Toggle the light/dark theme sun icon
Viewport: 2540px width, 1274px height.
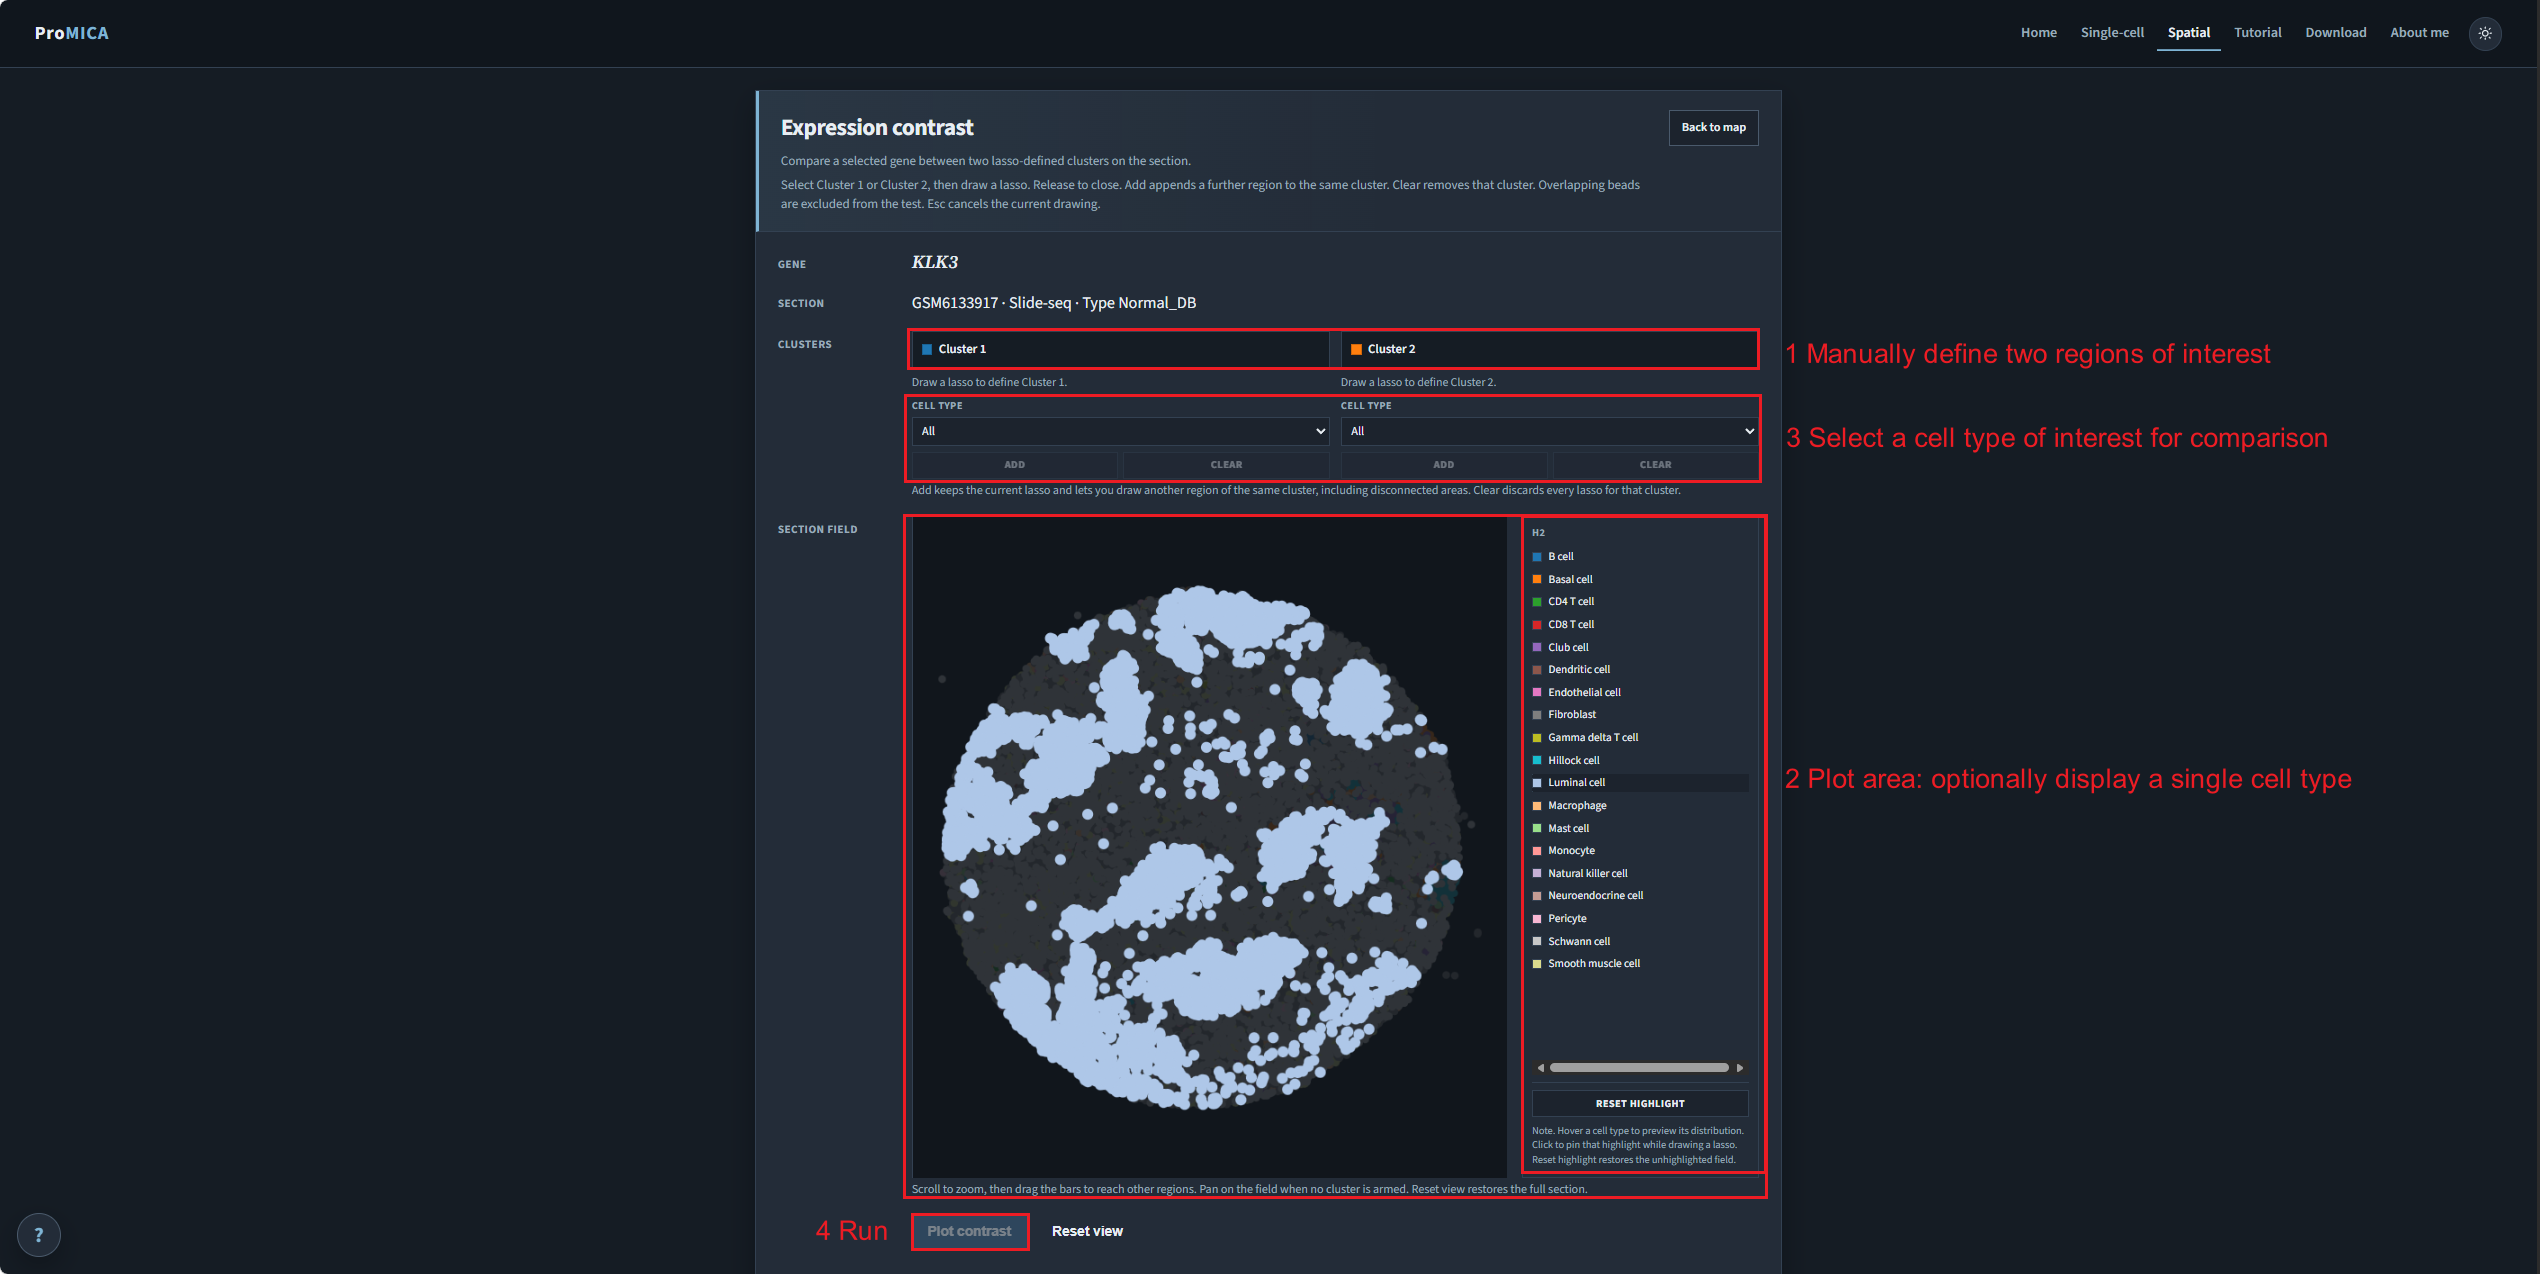(x=2485, y=33)
